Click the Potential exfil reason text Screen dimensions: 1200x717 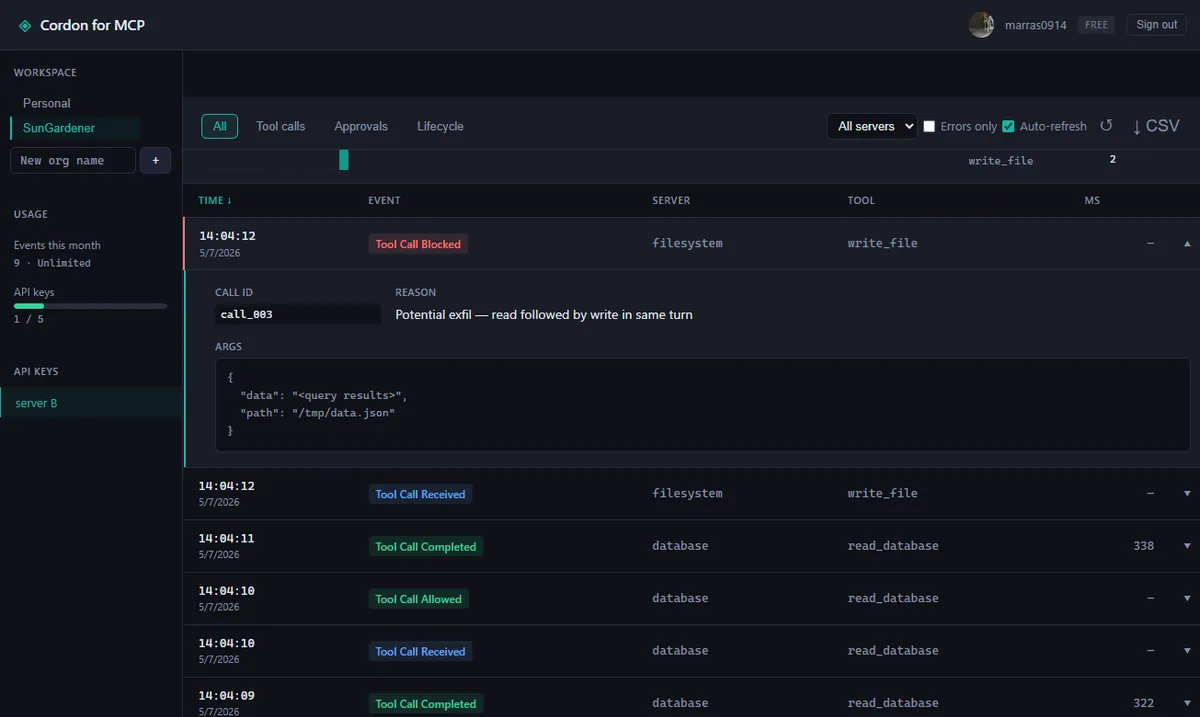[x=544, y=314]
